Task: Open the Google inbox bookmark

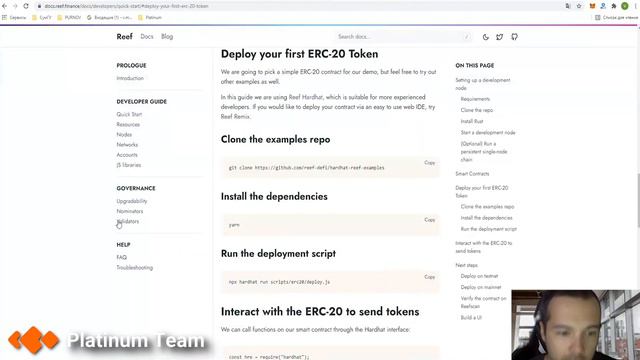Action: (109, 18)
